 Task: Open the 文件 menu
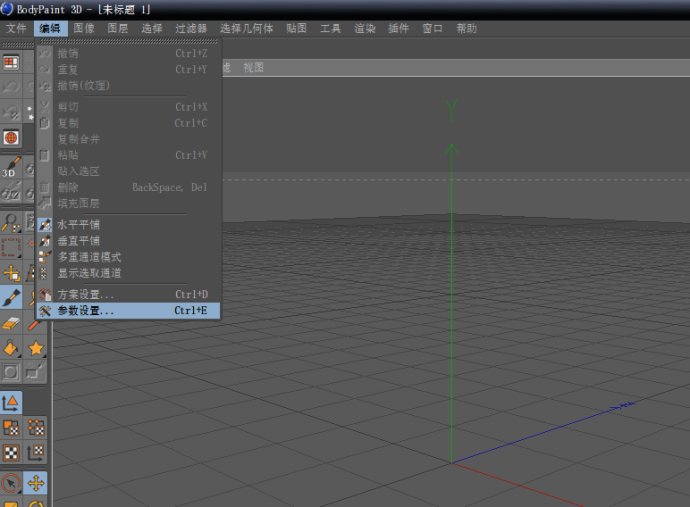pos(16,29)
